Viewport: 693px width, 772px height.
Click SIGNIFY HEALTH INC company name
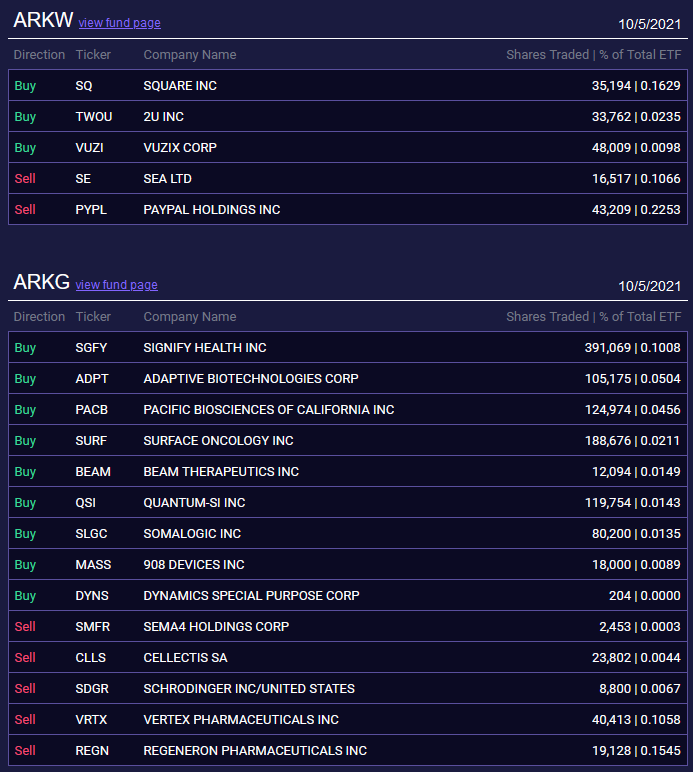click(x=205, y=348)
